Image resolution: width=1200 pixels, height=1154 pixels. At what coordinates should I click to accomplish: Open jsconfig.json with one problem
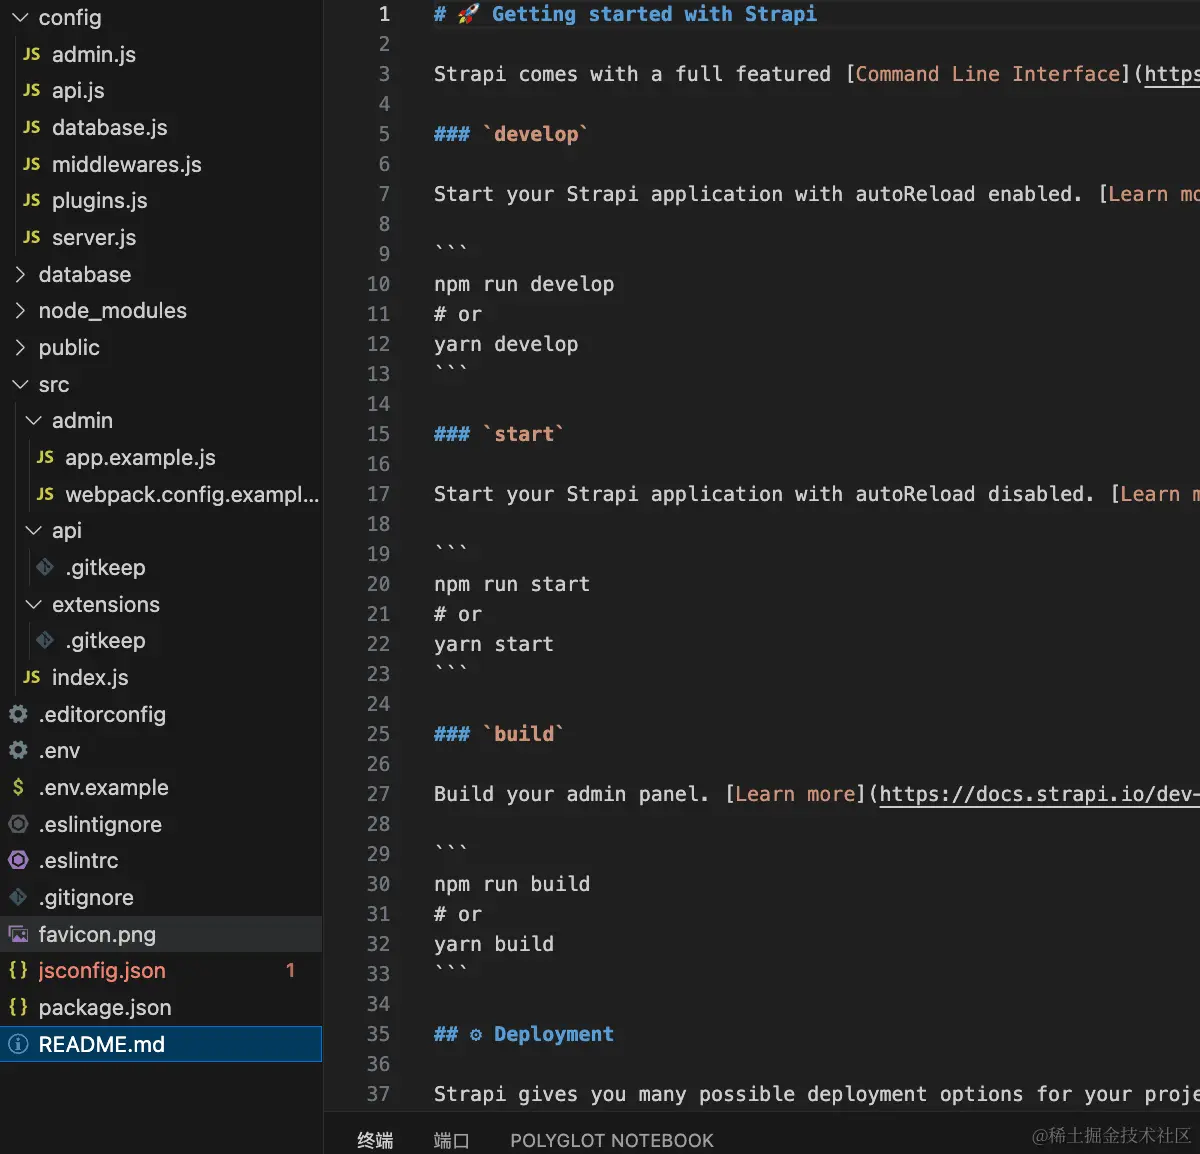click(102, 971)
